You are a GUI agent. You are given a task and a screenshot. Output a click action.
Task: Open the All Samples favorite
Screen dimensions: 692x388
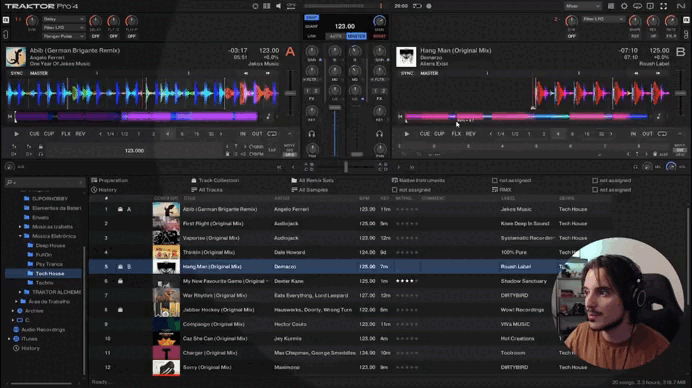pyautogui.click(x=310, y=190)
